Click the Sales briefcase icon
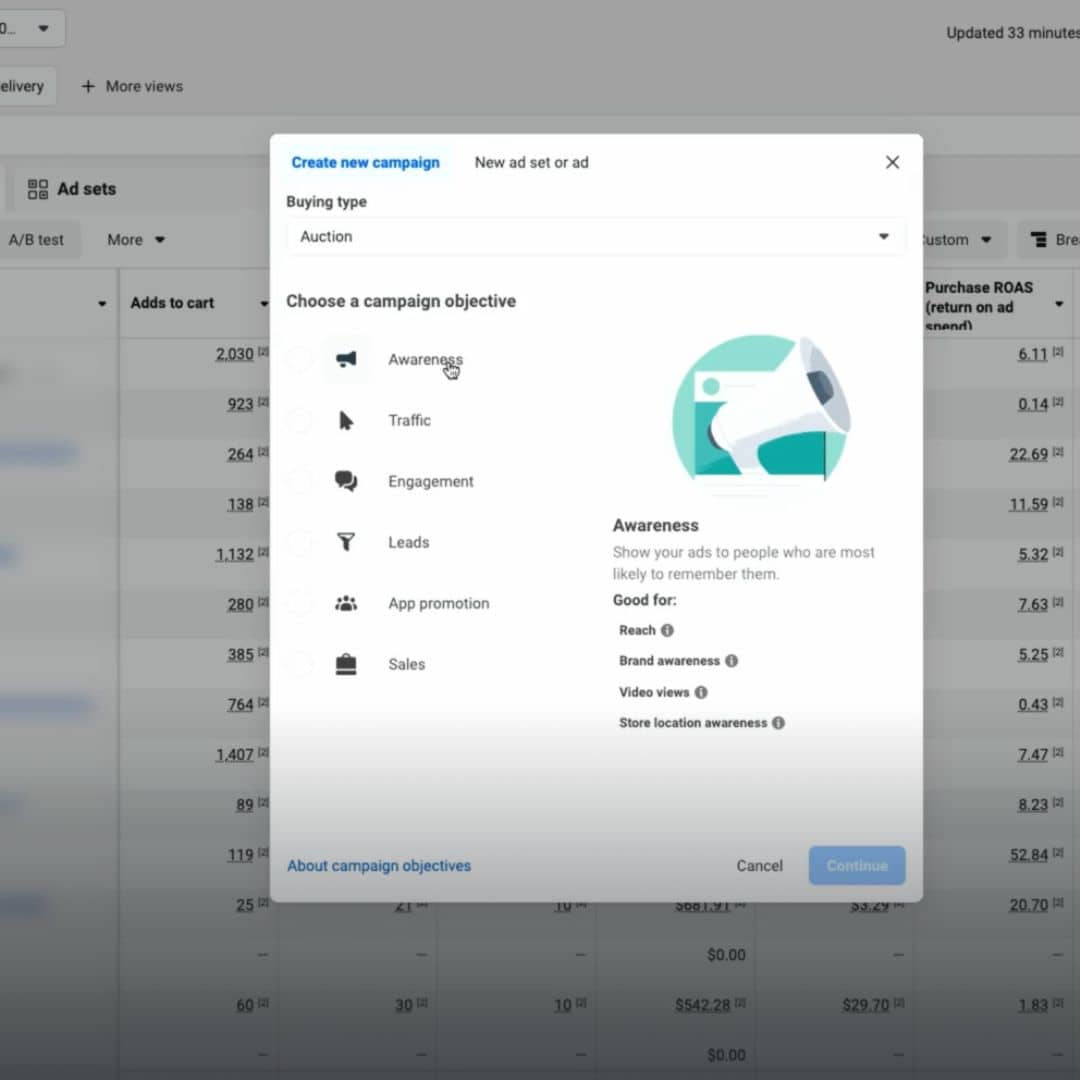 (x=346, y=665)
